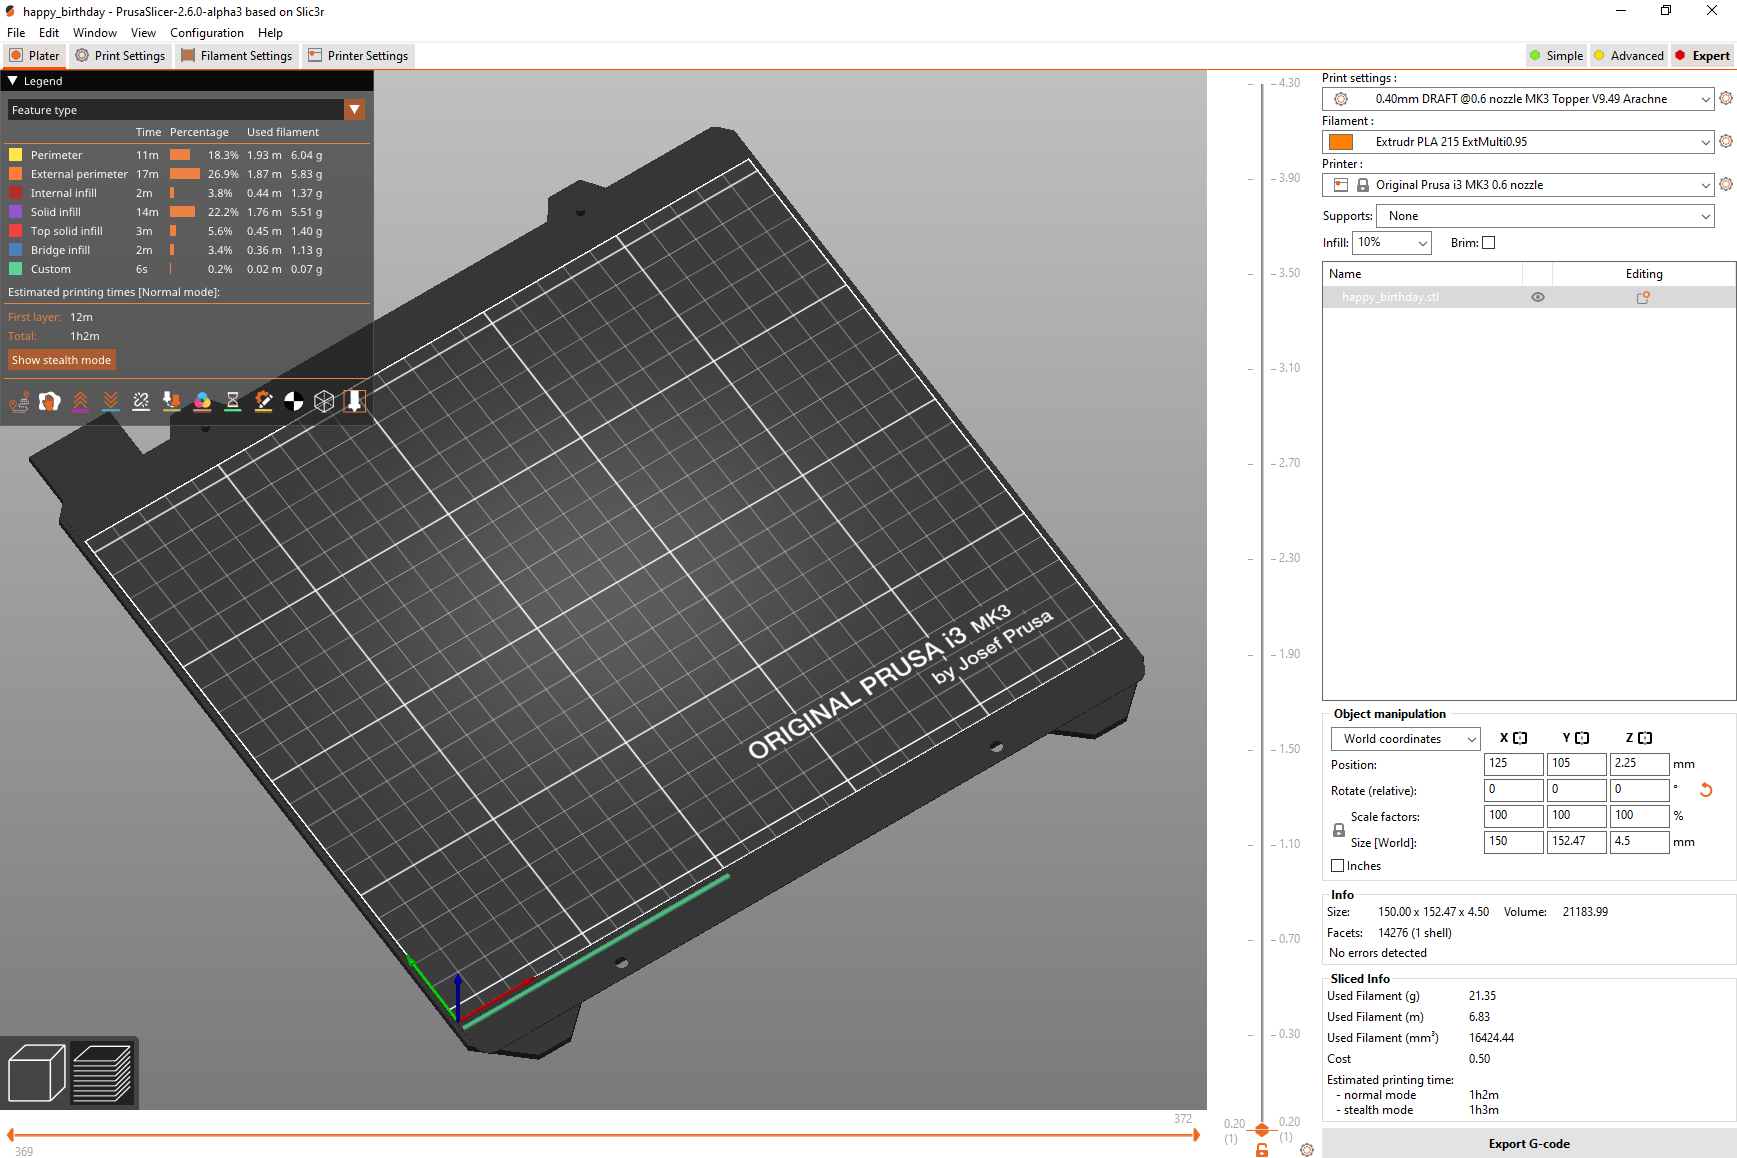
Task: Toggle Wipe moves visibility icon
Action: [49, 402]
